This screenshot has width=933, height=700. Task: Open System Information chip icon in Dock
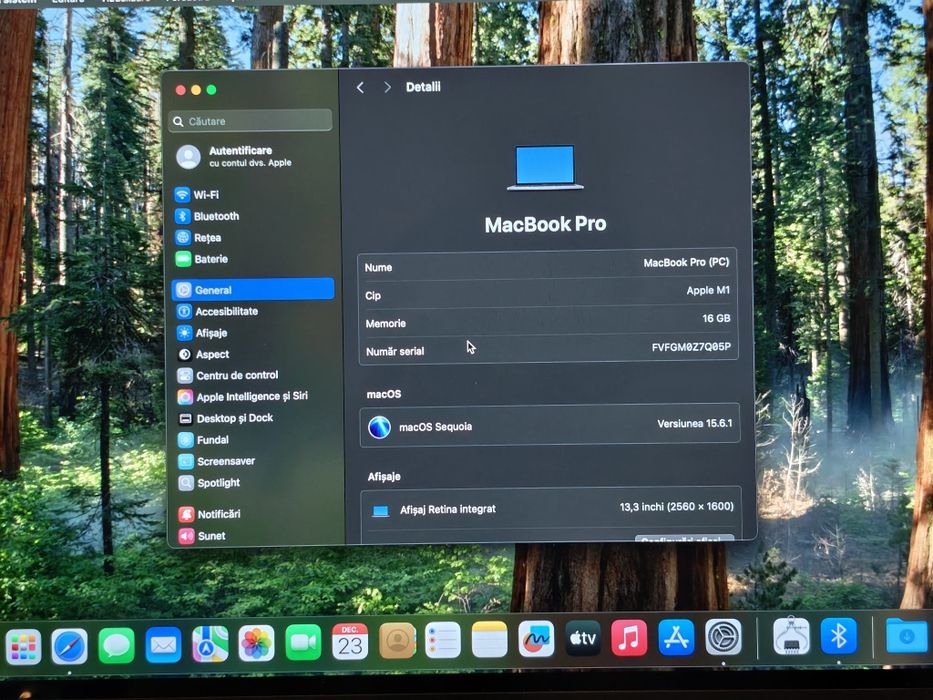(x=791, y=636)
